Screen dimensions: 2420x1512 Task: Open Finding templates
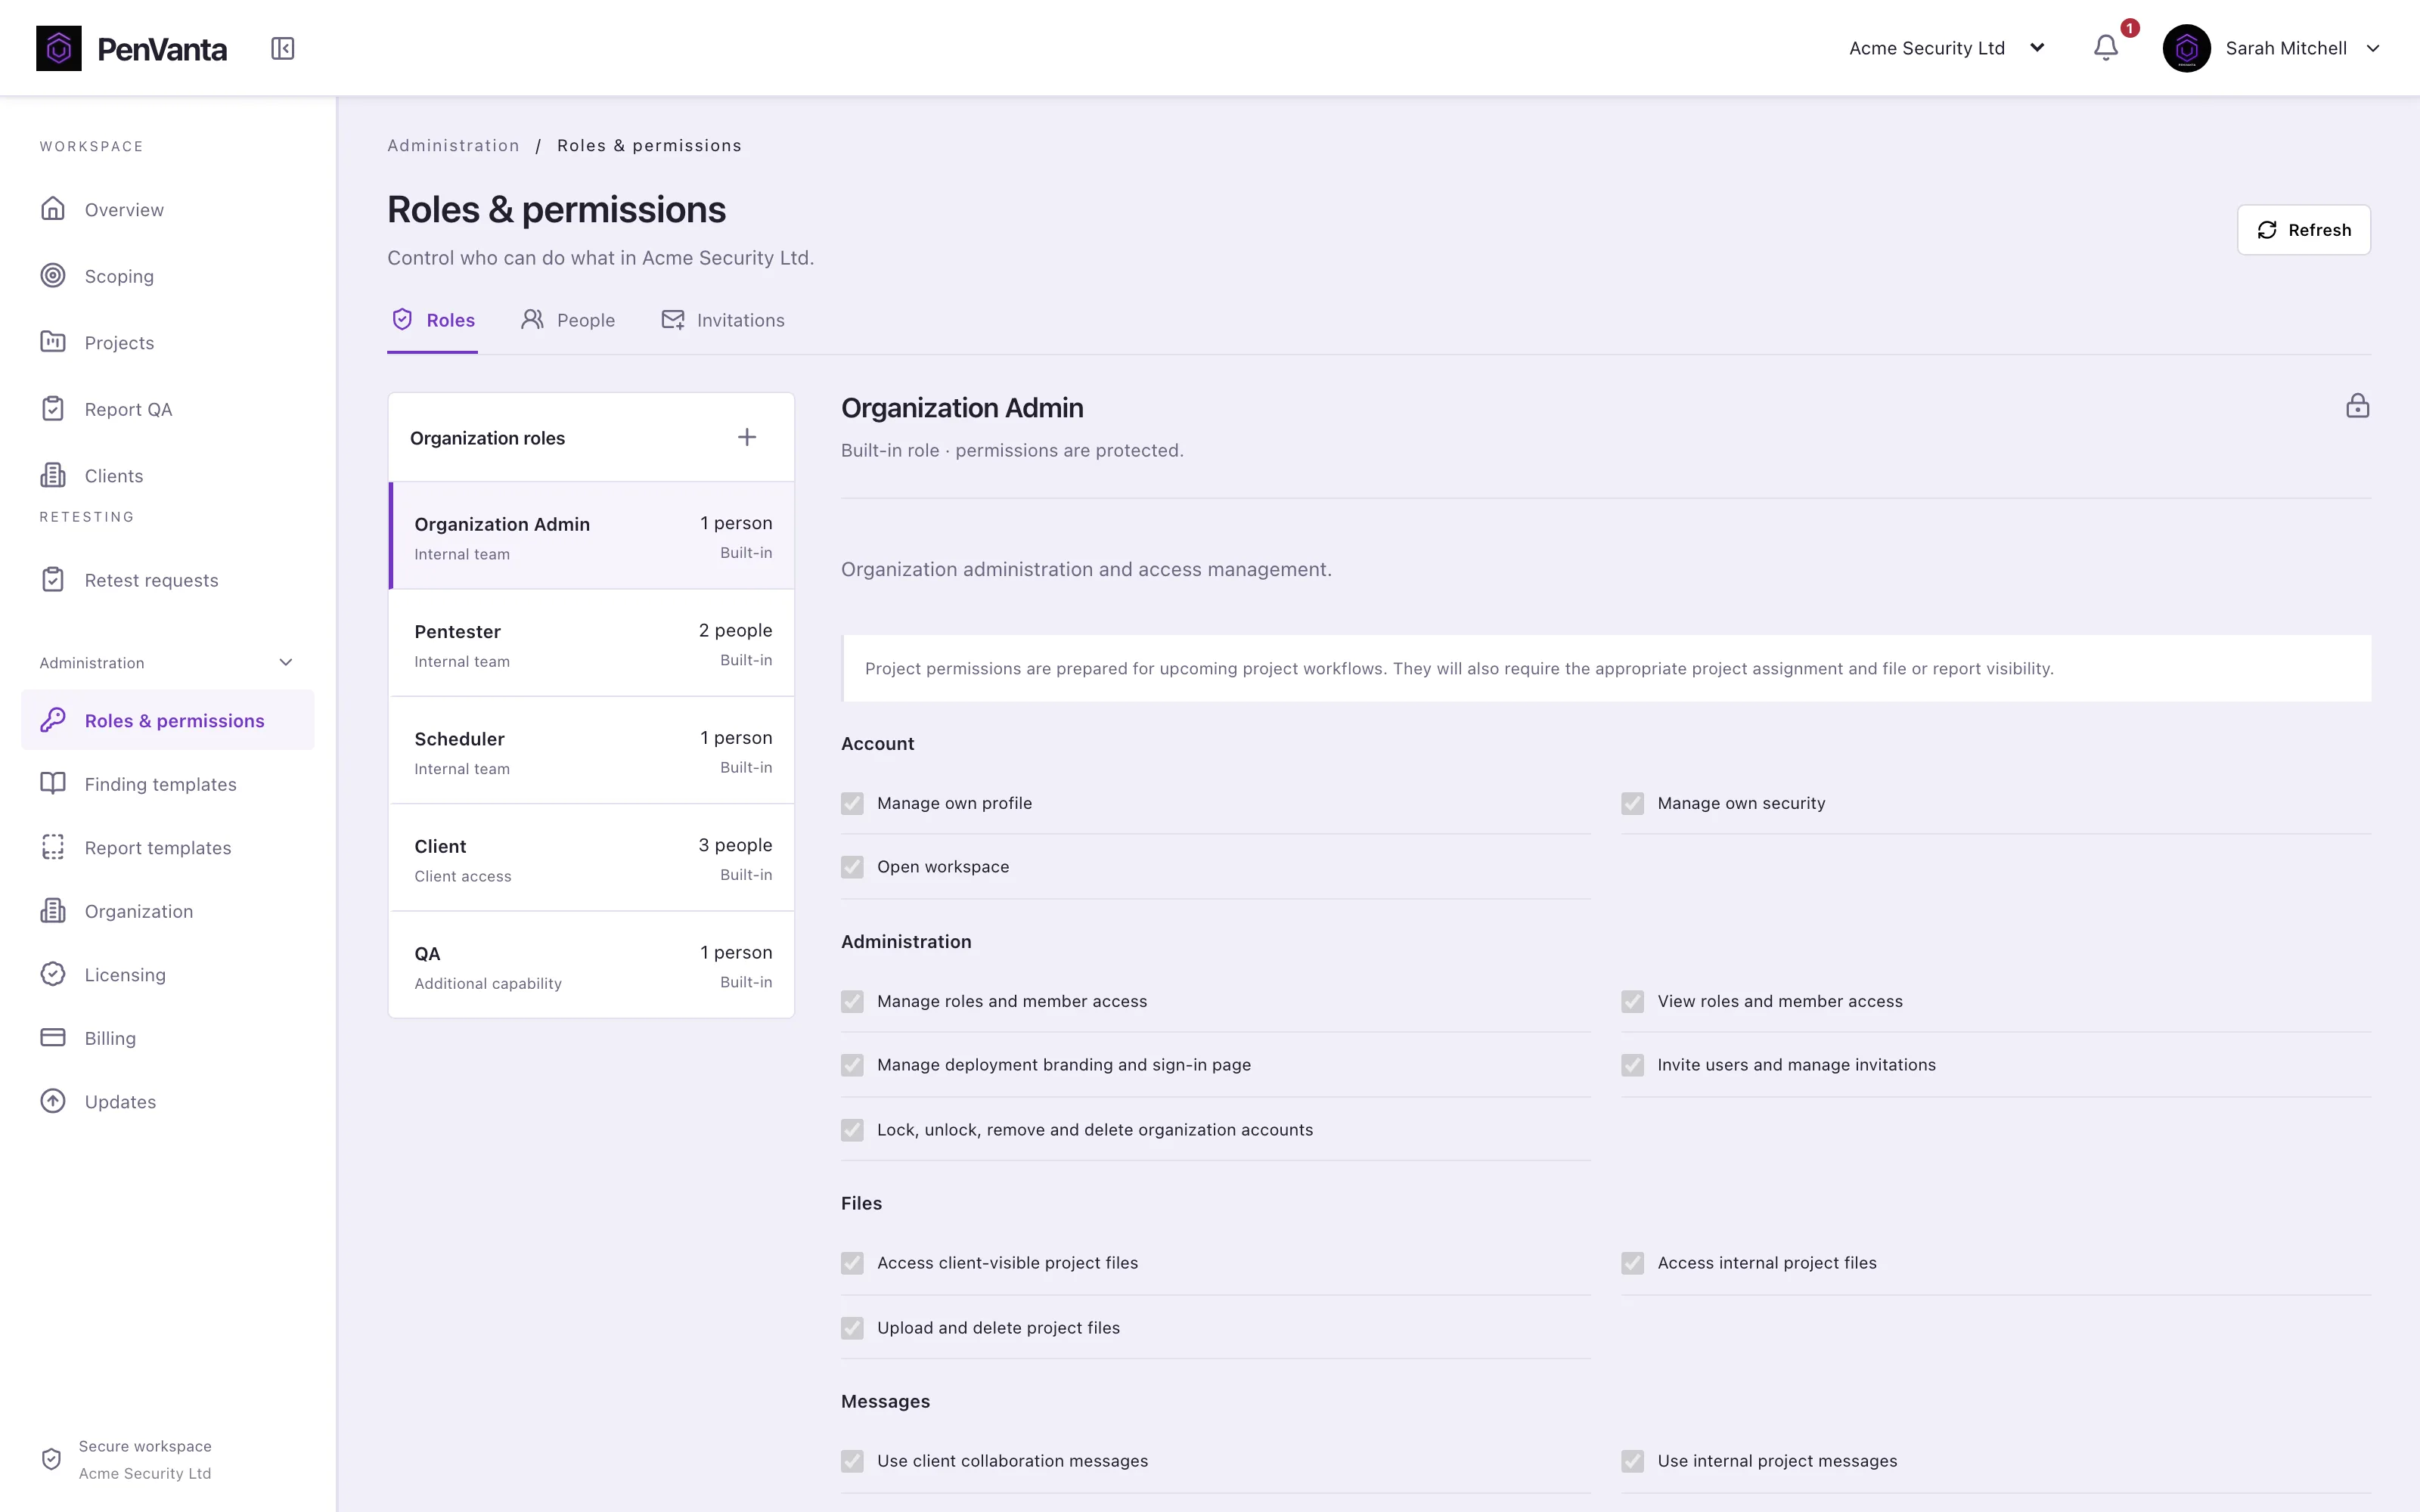pyautogui.click(x=168, y=784)
